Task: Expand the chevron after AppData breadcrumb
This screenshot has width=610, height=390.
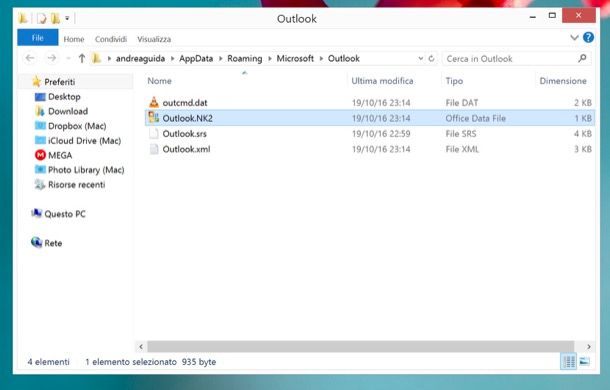Action: point(221,59)
